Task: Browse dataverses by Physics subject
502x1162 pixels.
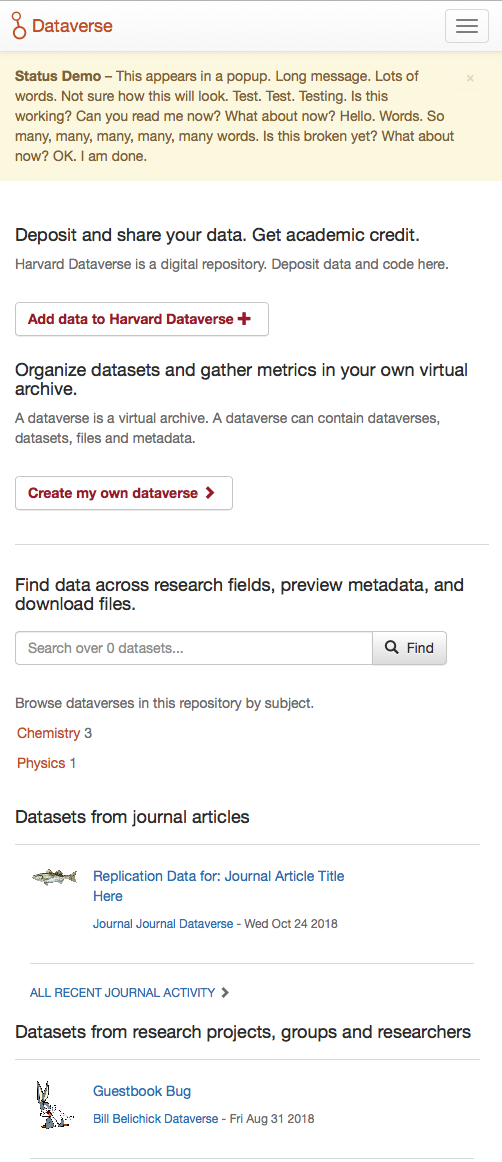Action: [x=41, y=763]
